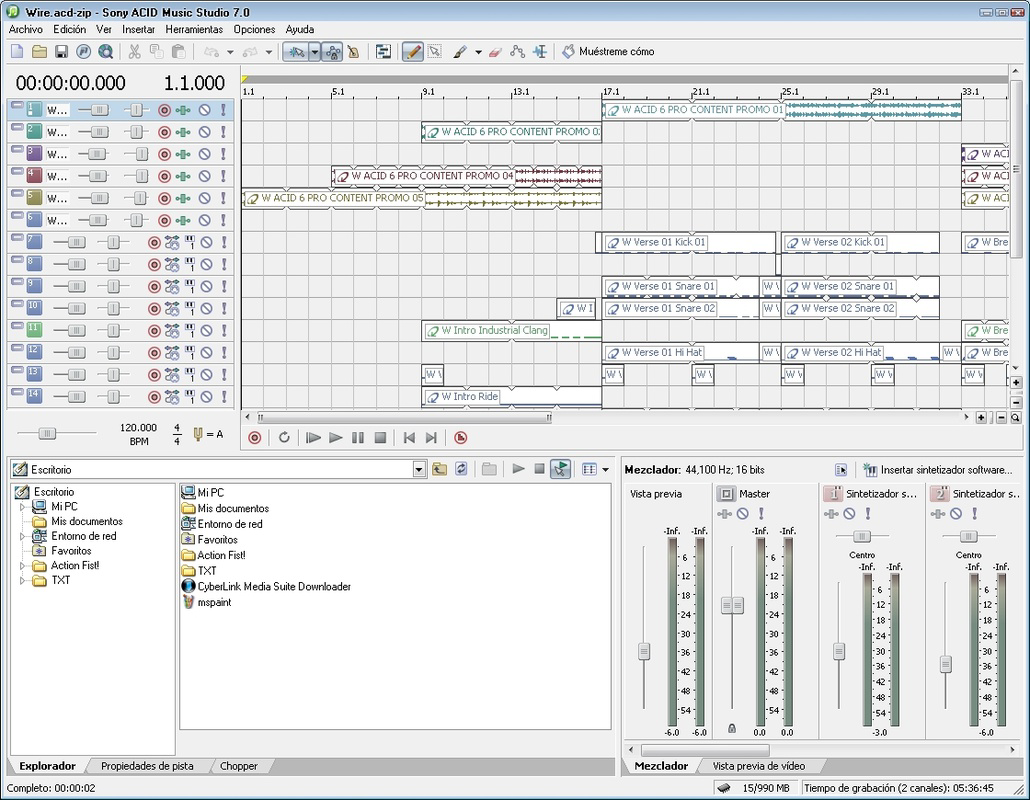Open the Insertar menu

(139, 29)
